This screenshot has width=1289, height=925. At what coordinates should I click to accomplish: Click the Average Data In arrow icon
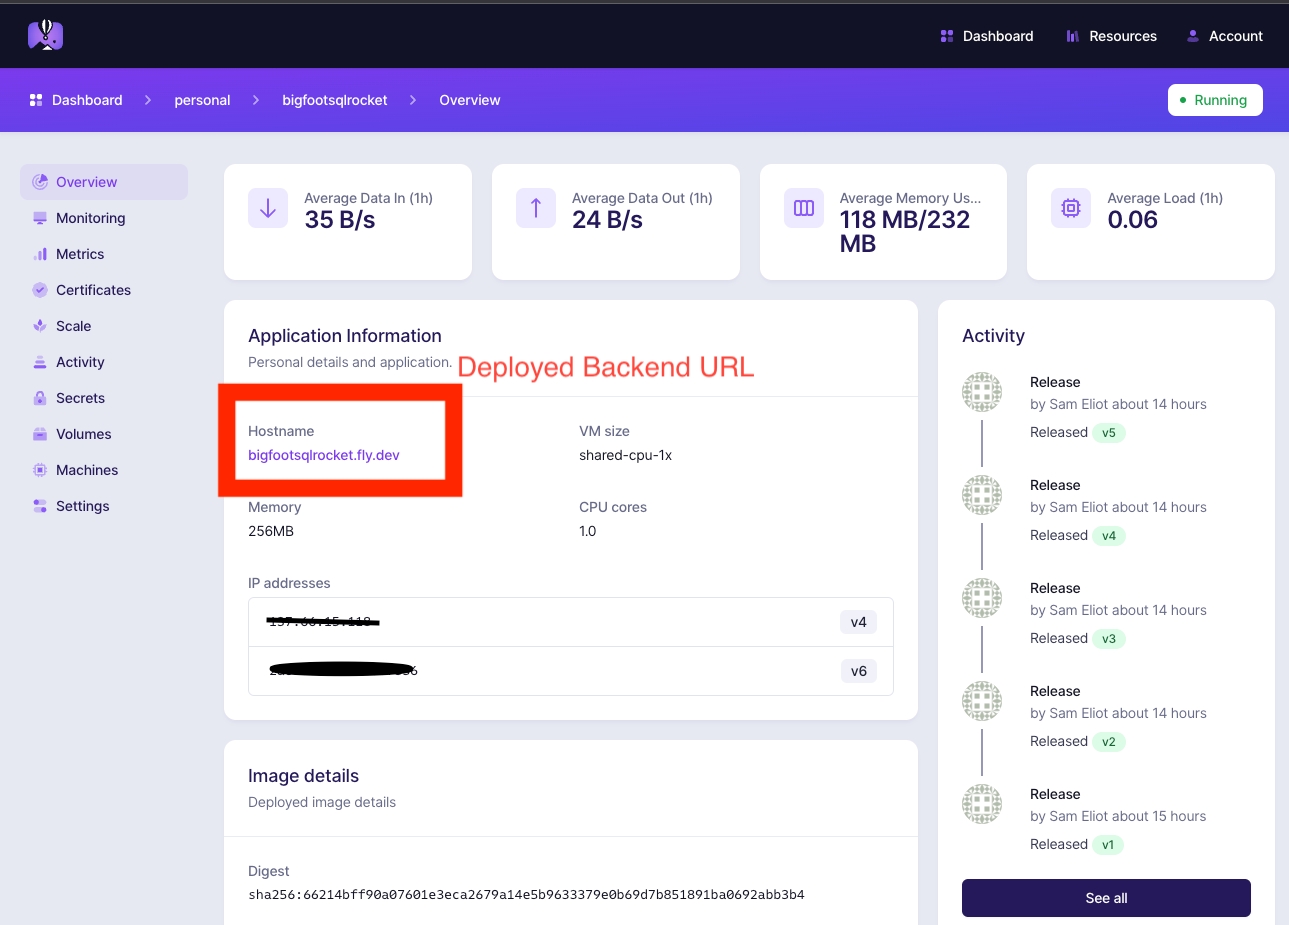(268, 208)
